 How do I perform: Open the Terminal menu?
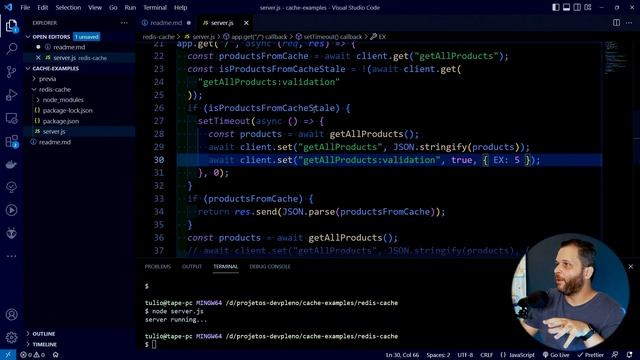[x=155, y=7]
